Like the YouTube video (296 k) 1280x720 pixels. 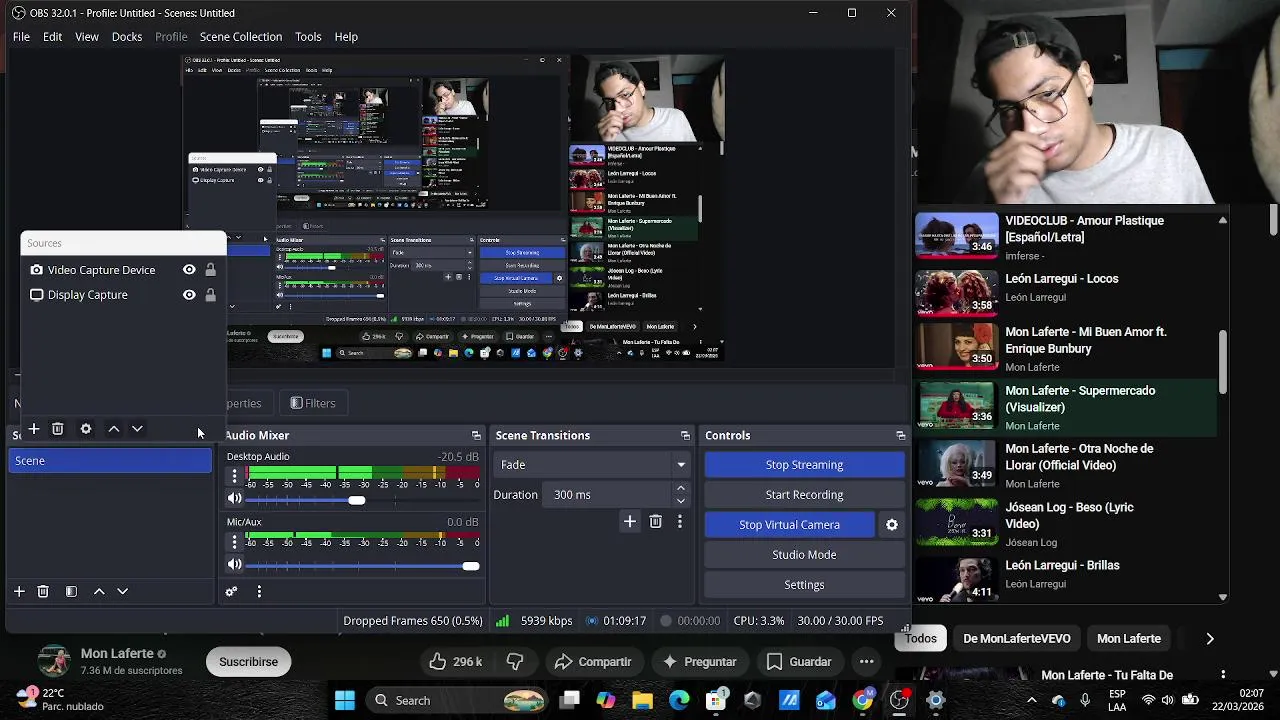click(x=456, y=661)
